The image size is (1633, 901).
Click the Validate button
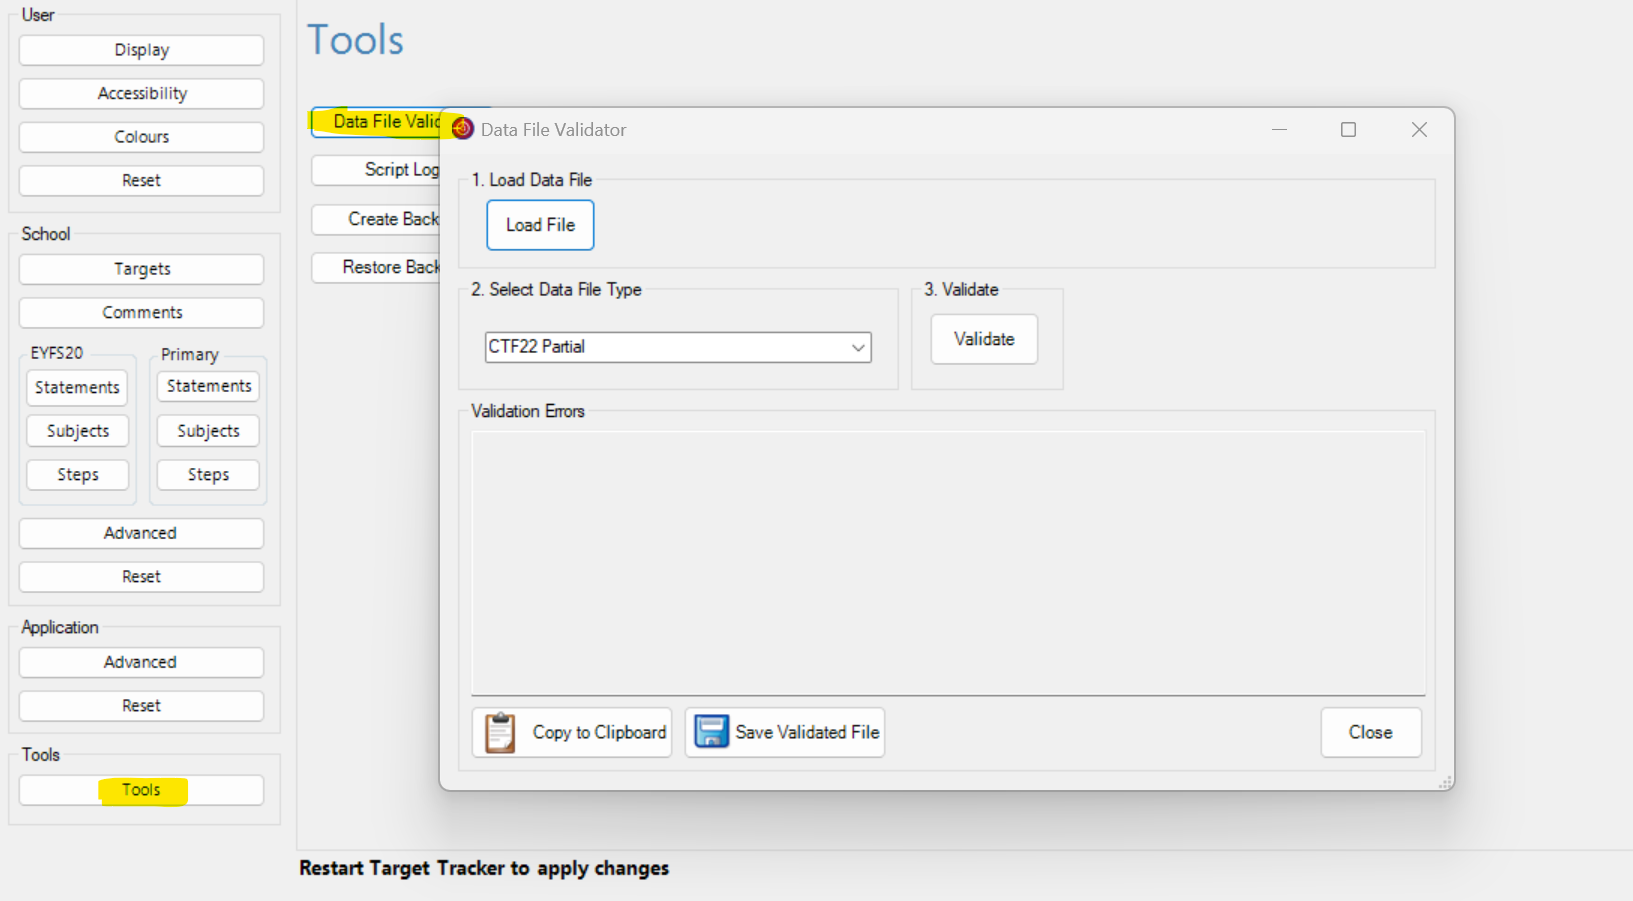(x=983, y=339)
